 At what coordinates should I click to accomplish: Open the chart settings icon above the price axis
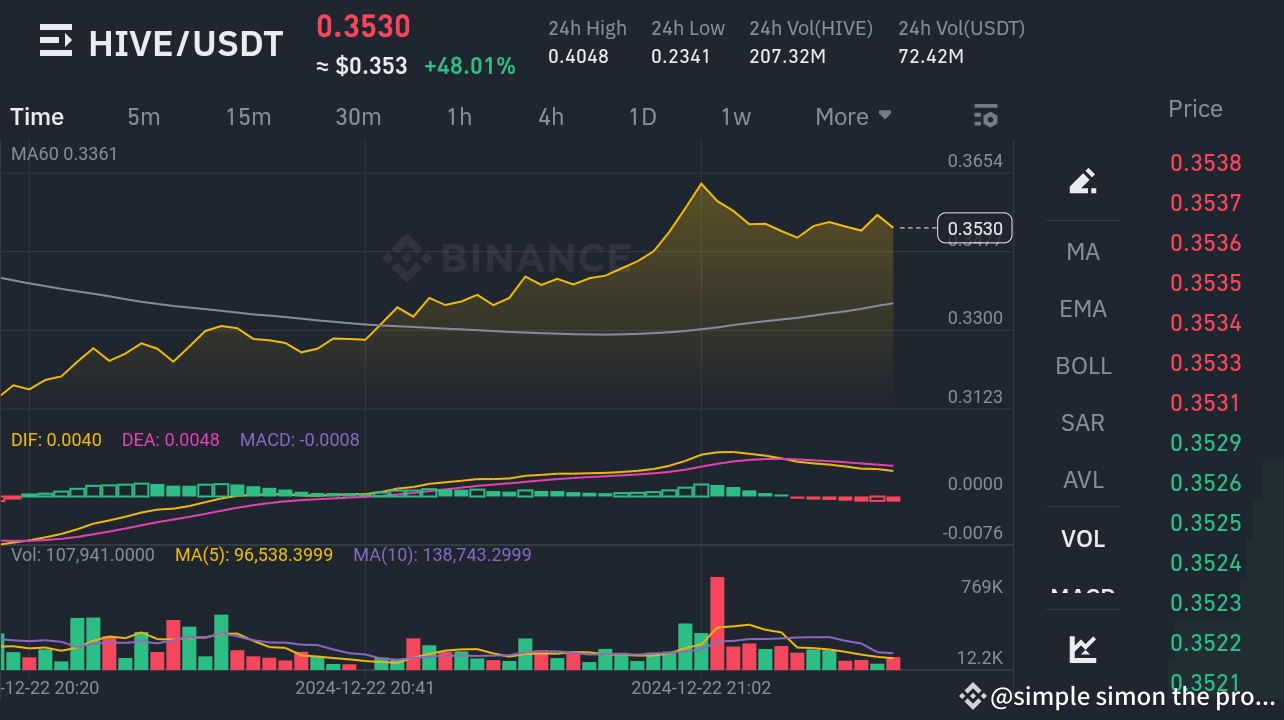(x=986, y=116)
